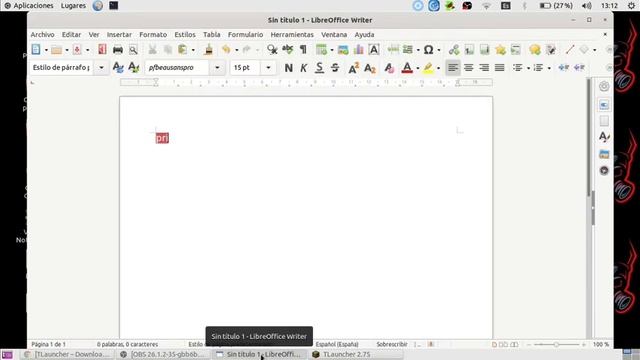Open the Lugares system menu
Screen dimensions: 640x360
[73, 6]
